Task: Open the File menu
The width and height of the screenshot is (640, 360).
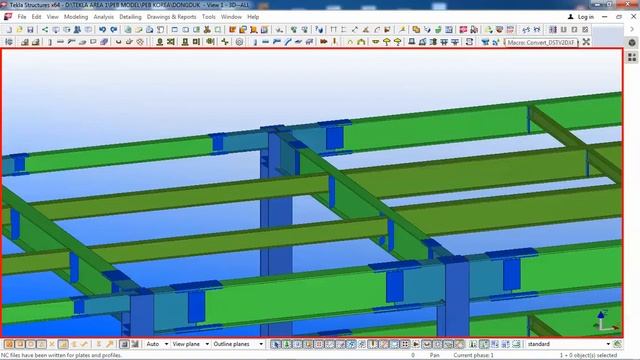Action: 22,17
